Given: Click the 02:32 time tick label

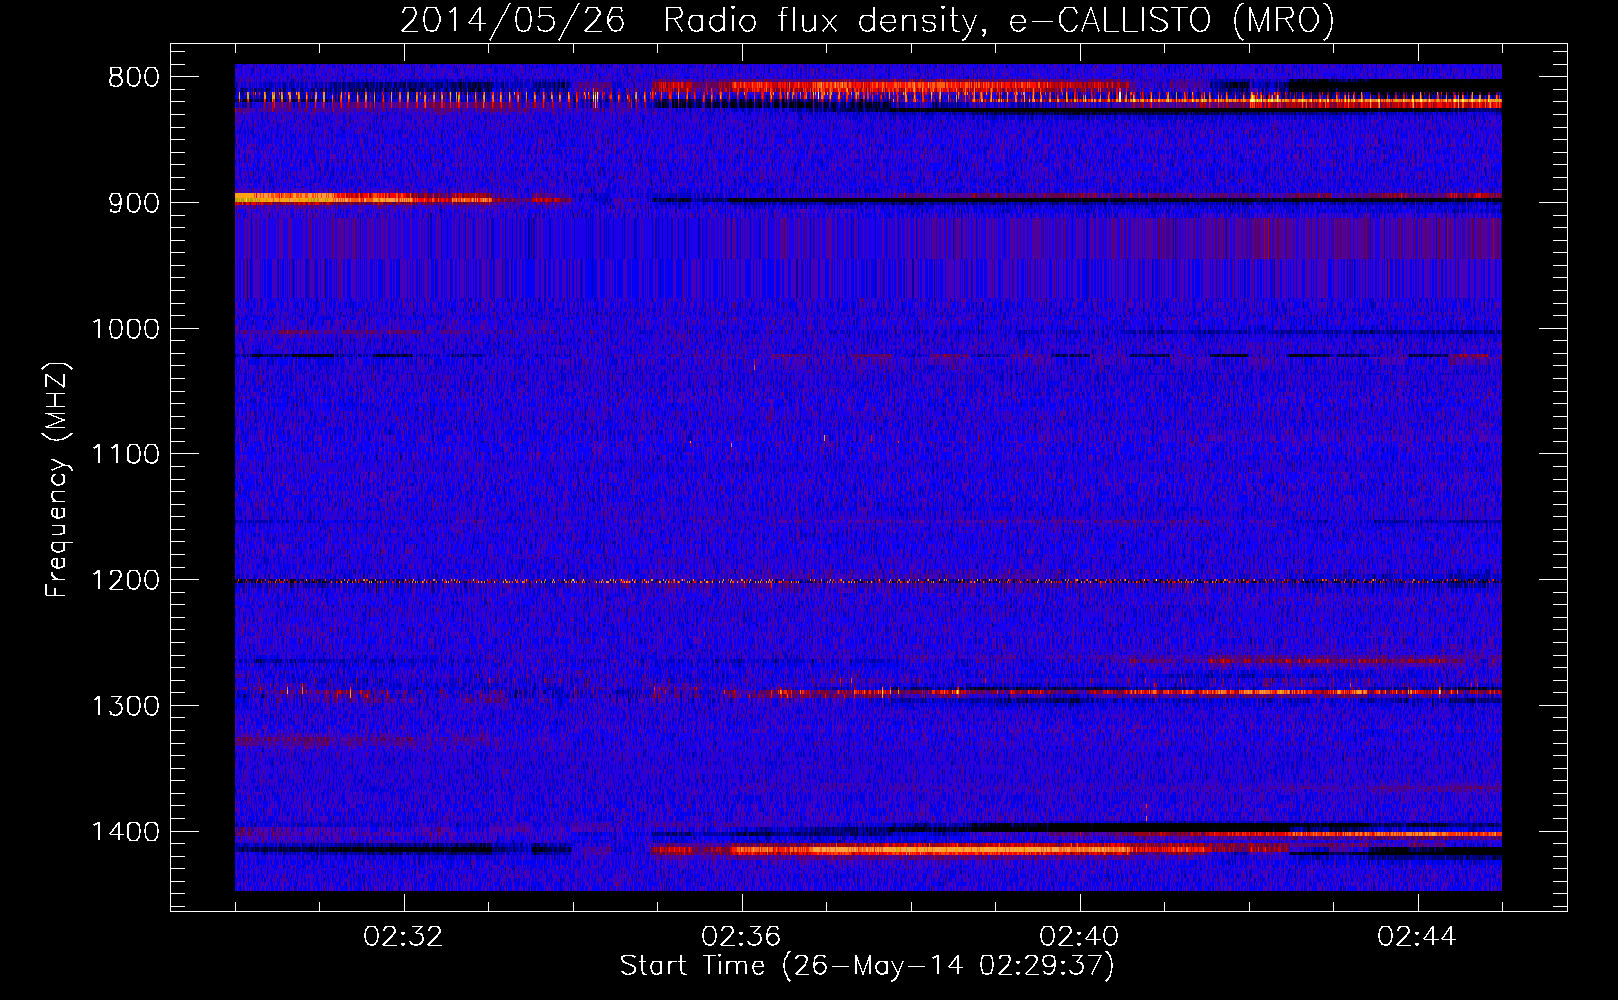Looking at the screenshot, I should [x=404, y=937].
